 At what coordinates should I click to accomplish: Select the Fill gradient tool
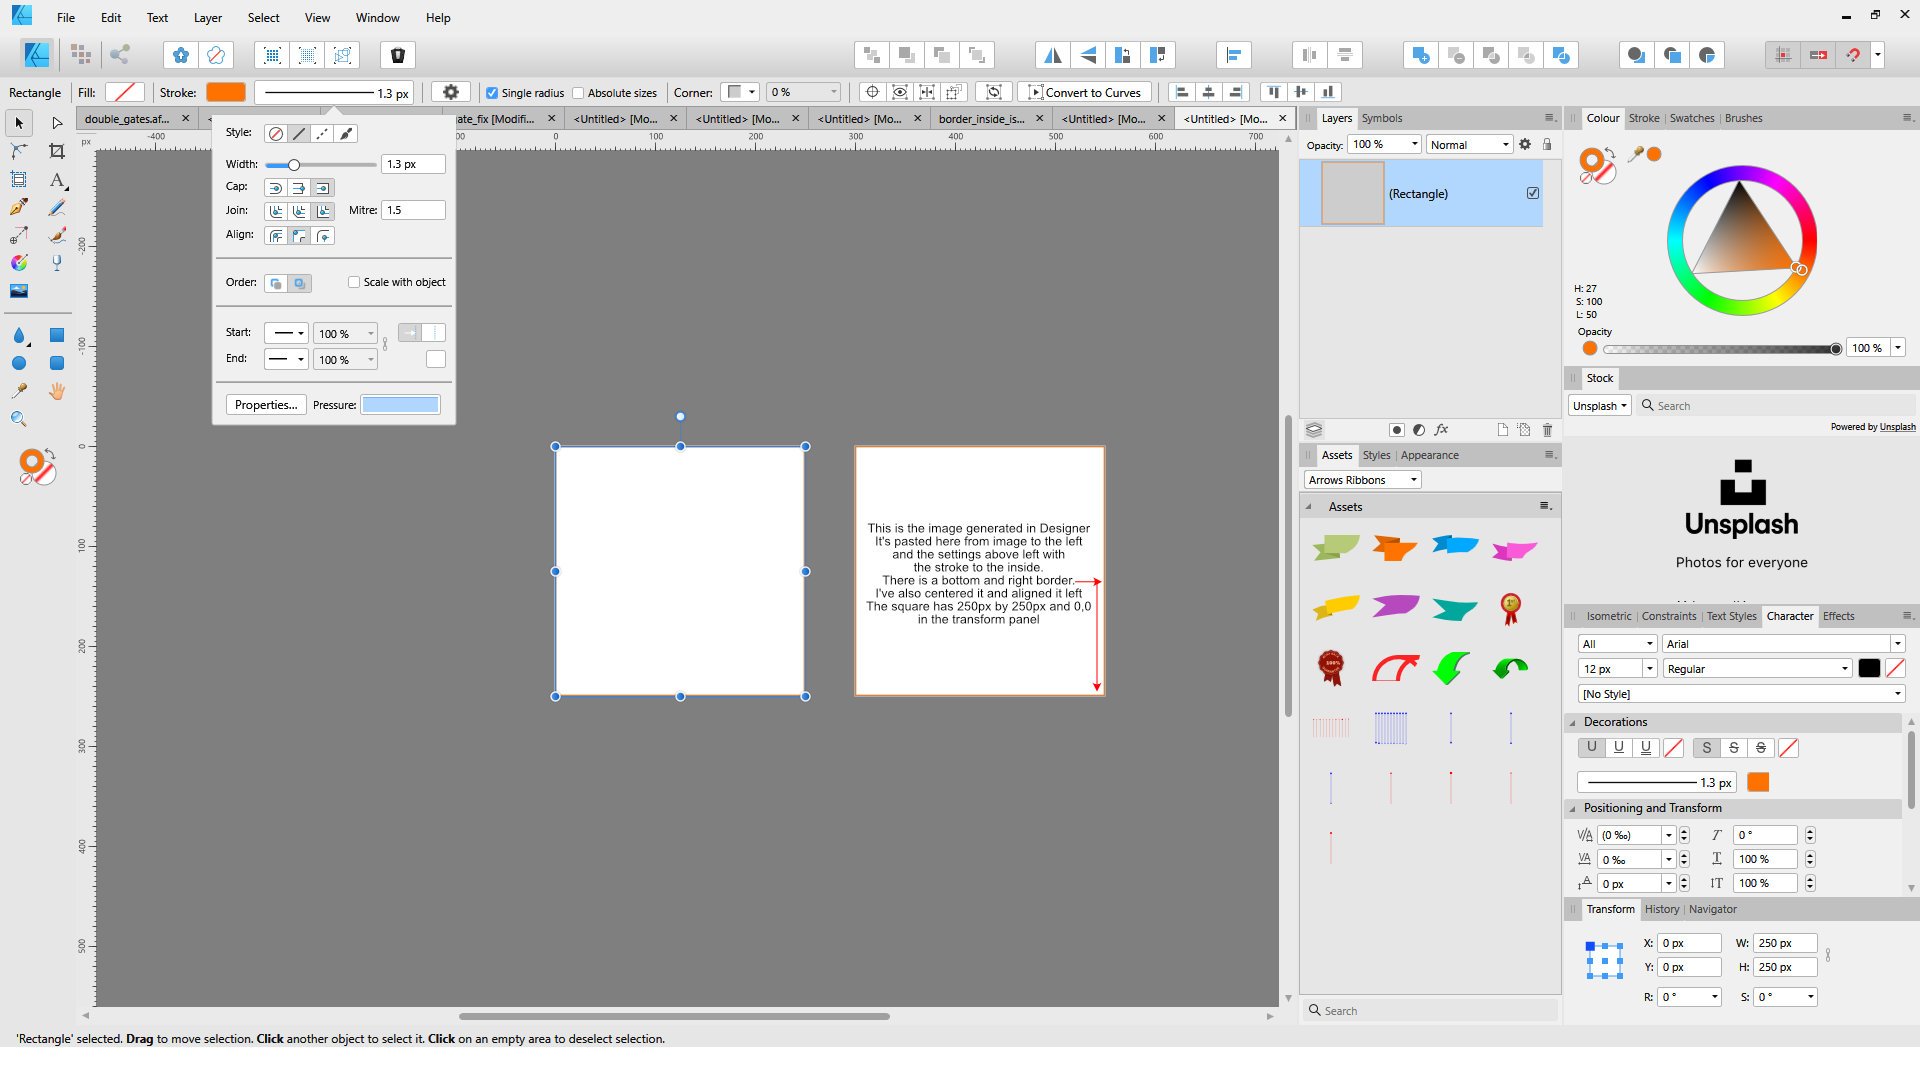pos(19,263)
